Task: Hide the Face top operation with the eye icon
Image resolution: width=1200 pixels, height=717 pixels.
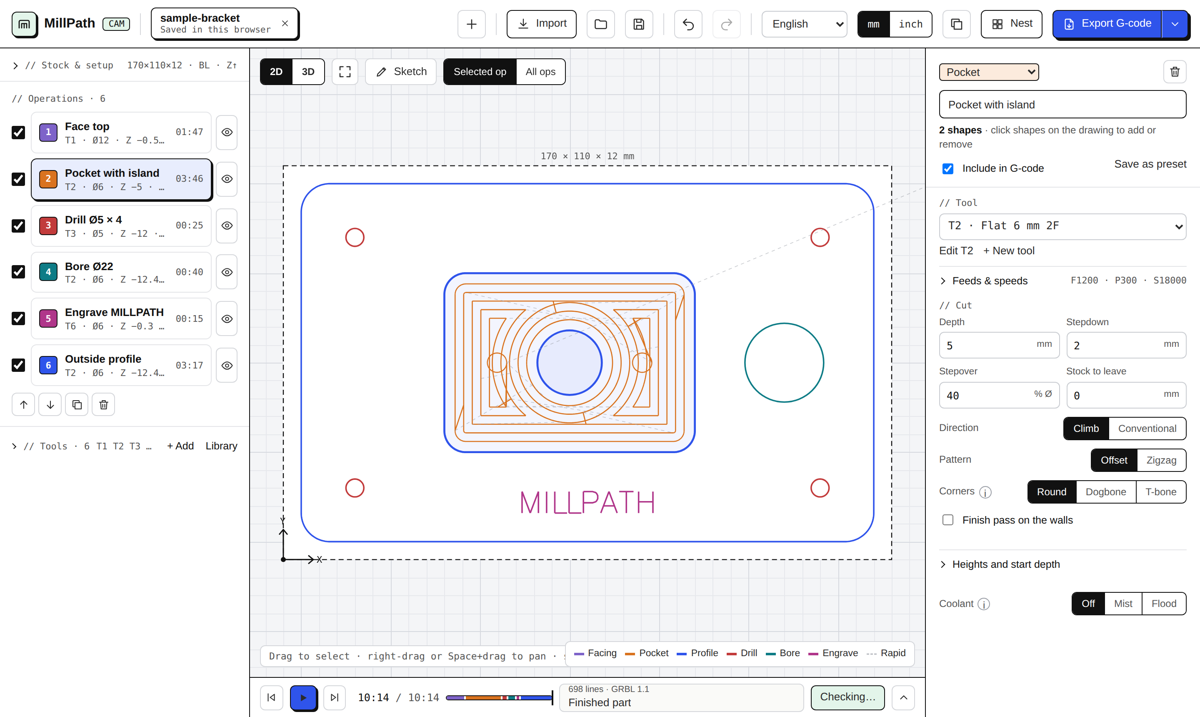Action: tap(227, 132)
